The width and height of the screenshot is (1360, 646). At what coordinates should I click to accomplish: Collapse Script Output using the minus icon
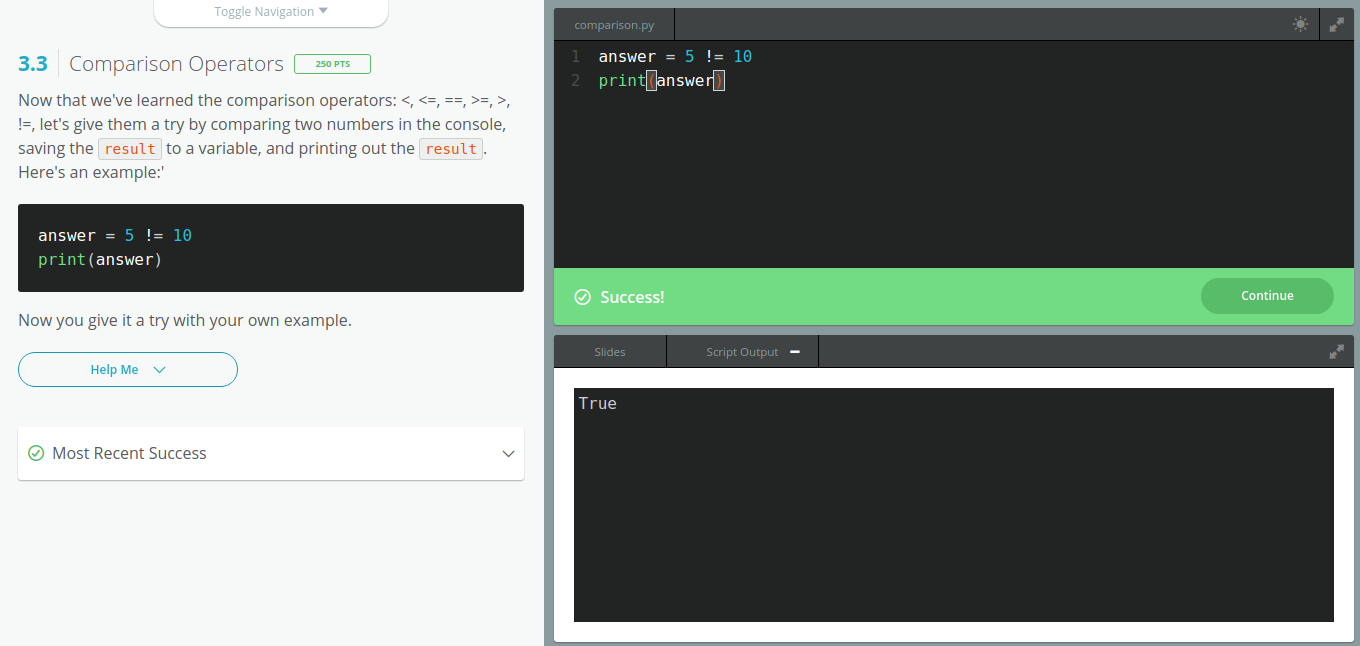pyautogui.click(x=794, y=351)
